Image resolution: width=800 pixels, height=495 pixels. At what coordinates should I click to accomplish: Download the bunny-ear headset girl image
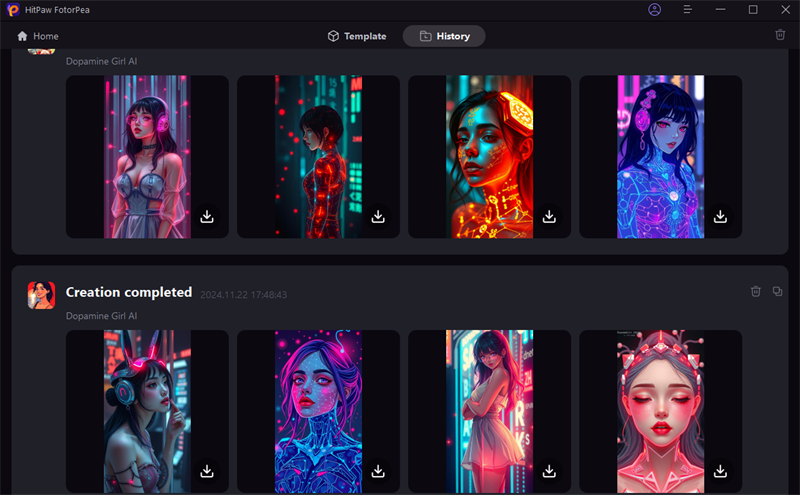(207, 472)
